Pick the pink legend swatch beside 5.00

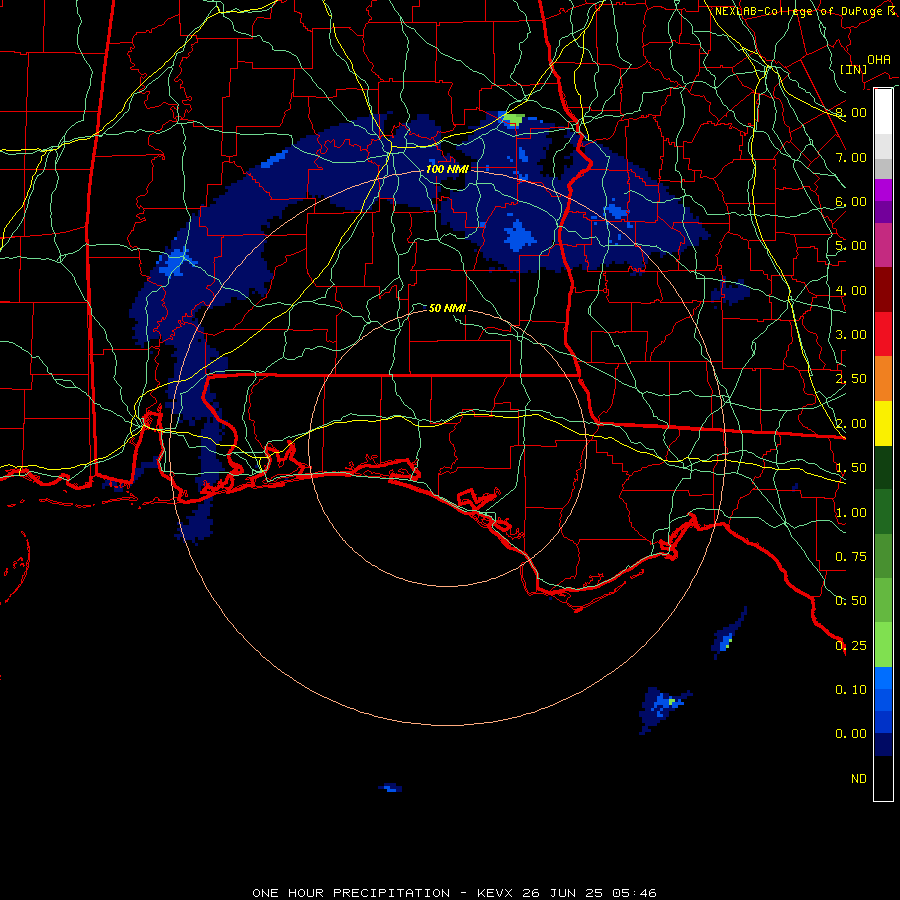coord(883,245)
